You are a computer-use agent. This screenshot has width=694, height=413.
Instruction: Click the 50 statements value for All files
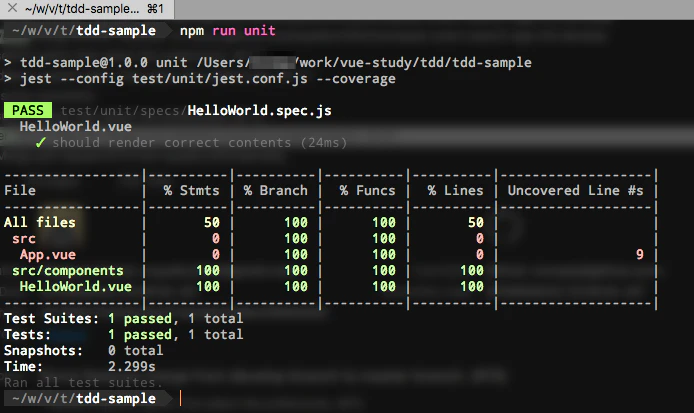click(x=212, y=222)
